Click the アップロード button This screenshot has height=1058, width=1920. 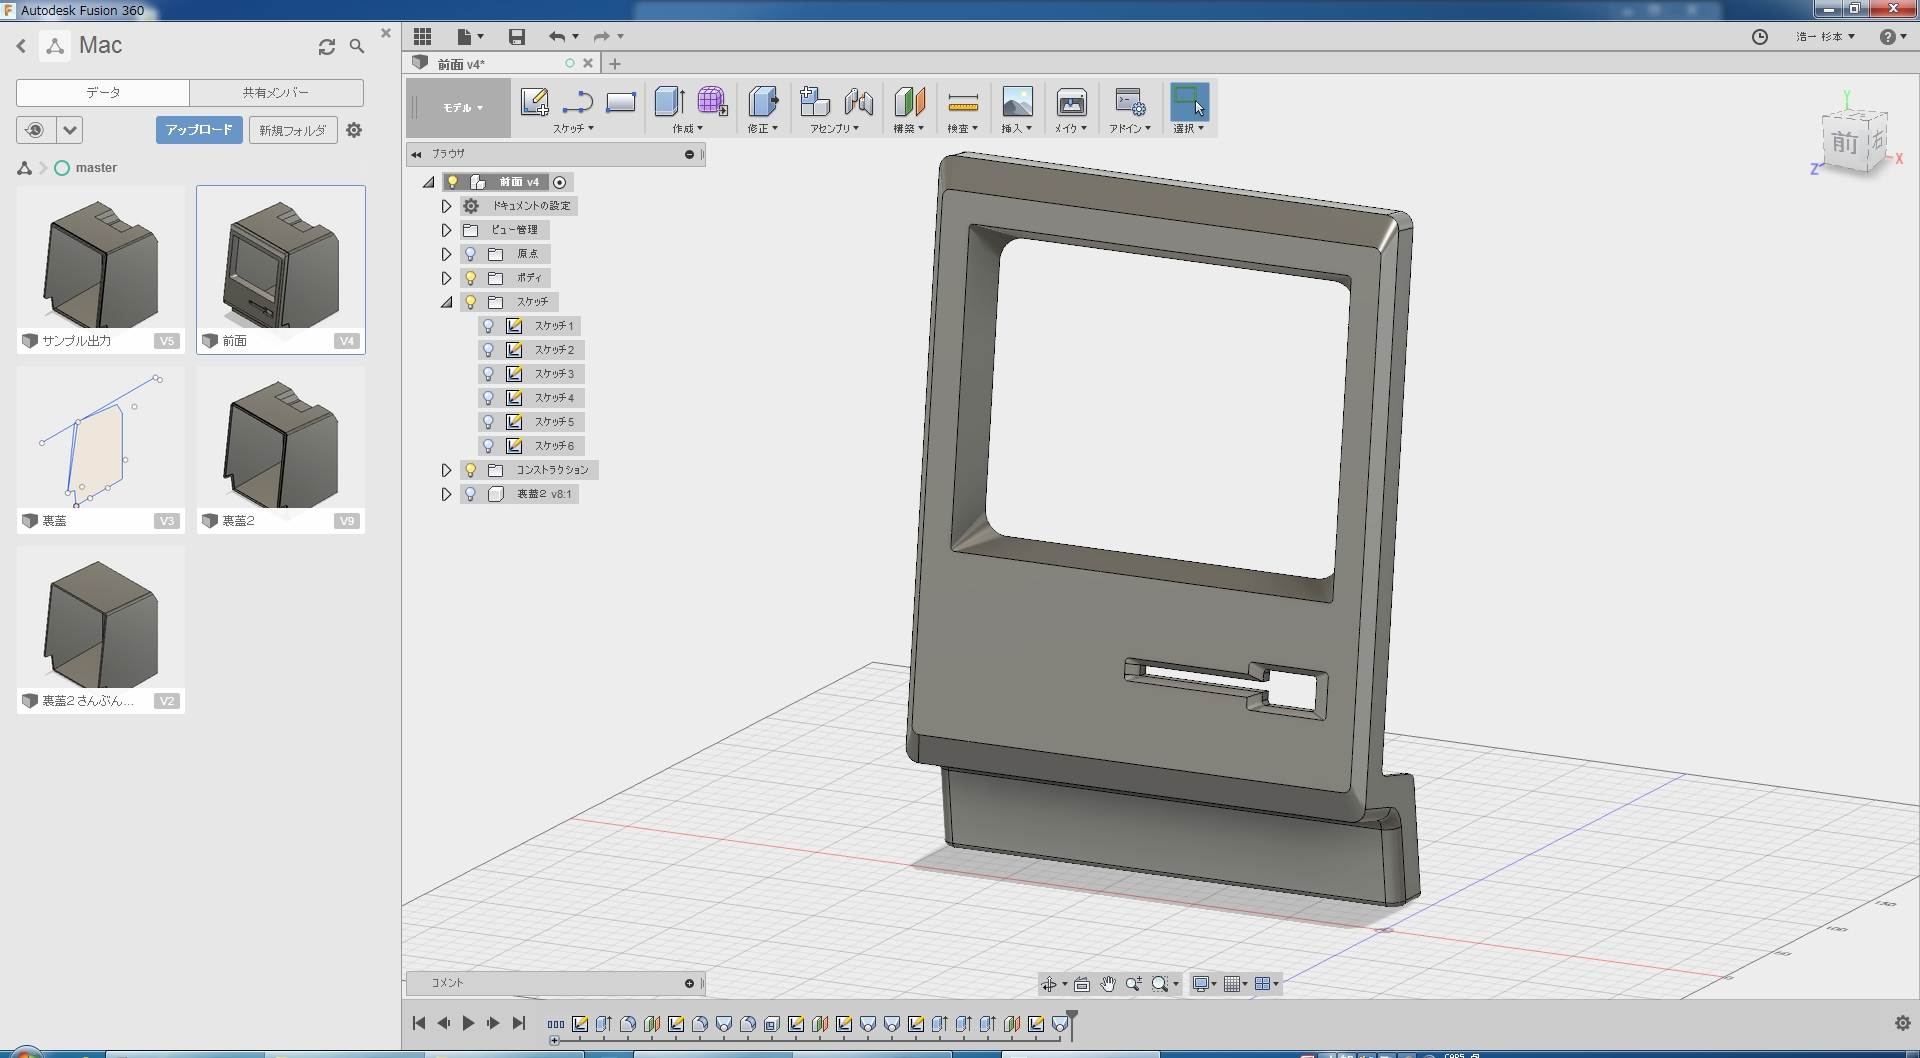pyautogui.click(x=199, y=130)
